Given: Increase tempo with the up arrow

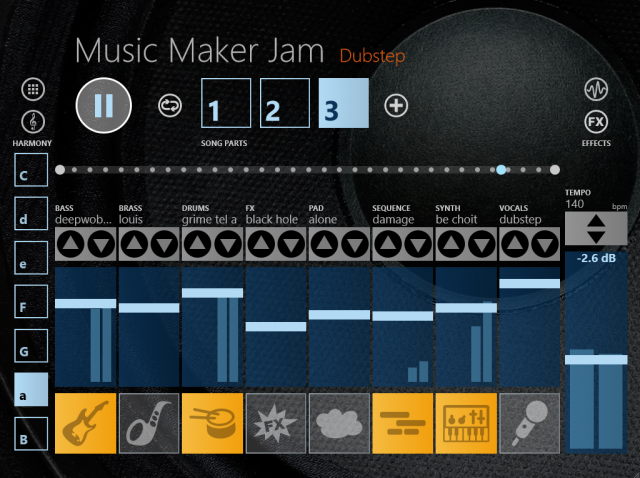Looking at the screenshot, I should [596, 221].
